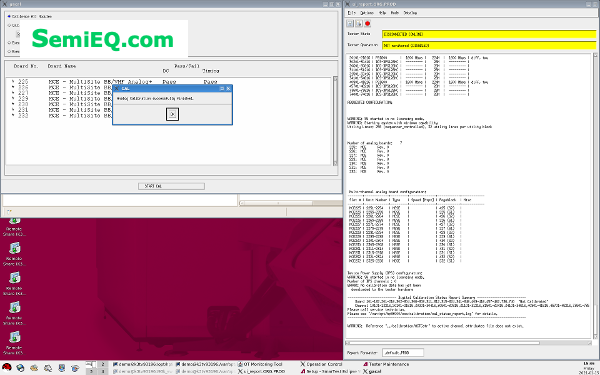The height and width of the screenshot is (375, 600).
Task: Select the first calibration radio option
Action: point(9,16)
